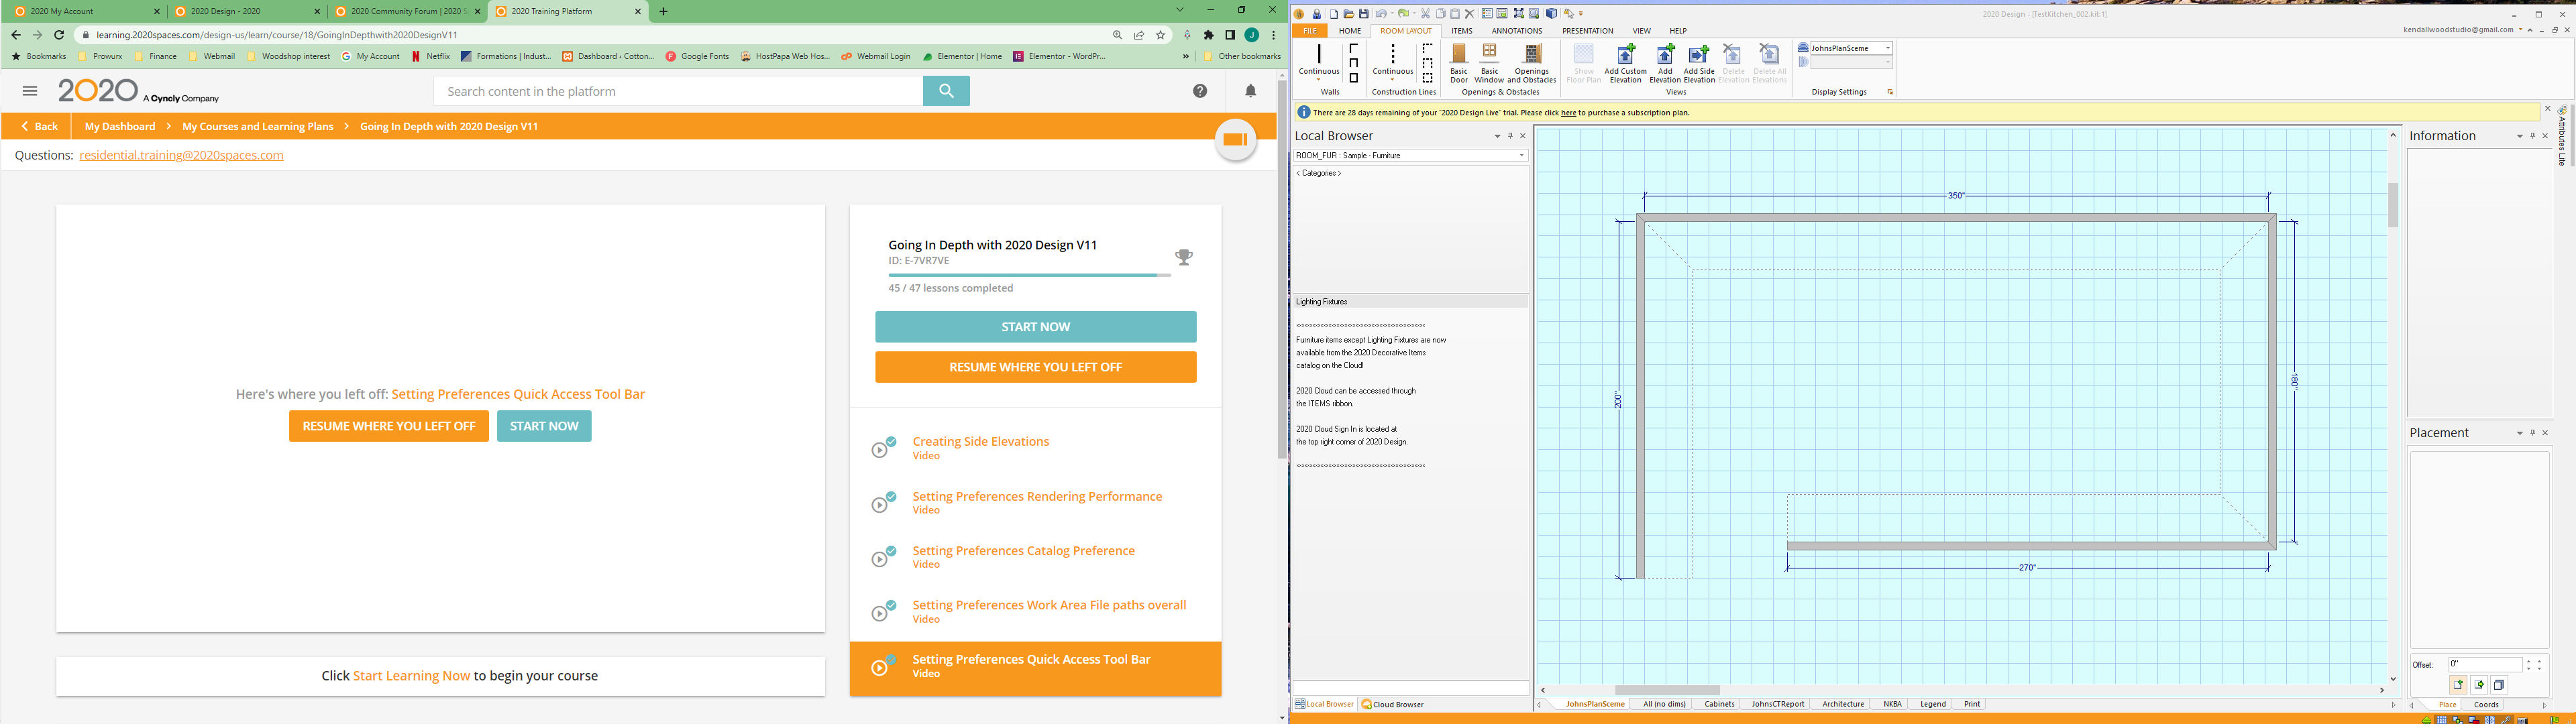Pin the Local Browser panel

tap(1510, 136)
